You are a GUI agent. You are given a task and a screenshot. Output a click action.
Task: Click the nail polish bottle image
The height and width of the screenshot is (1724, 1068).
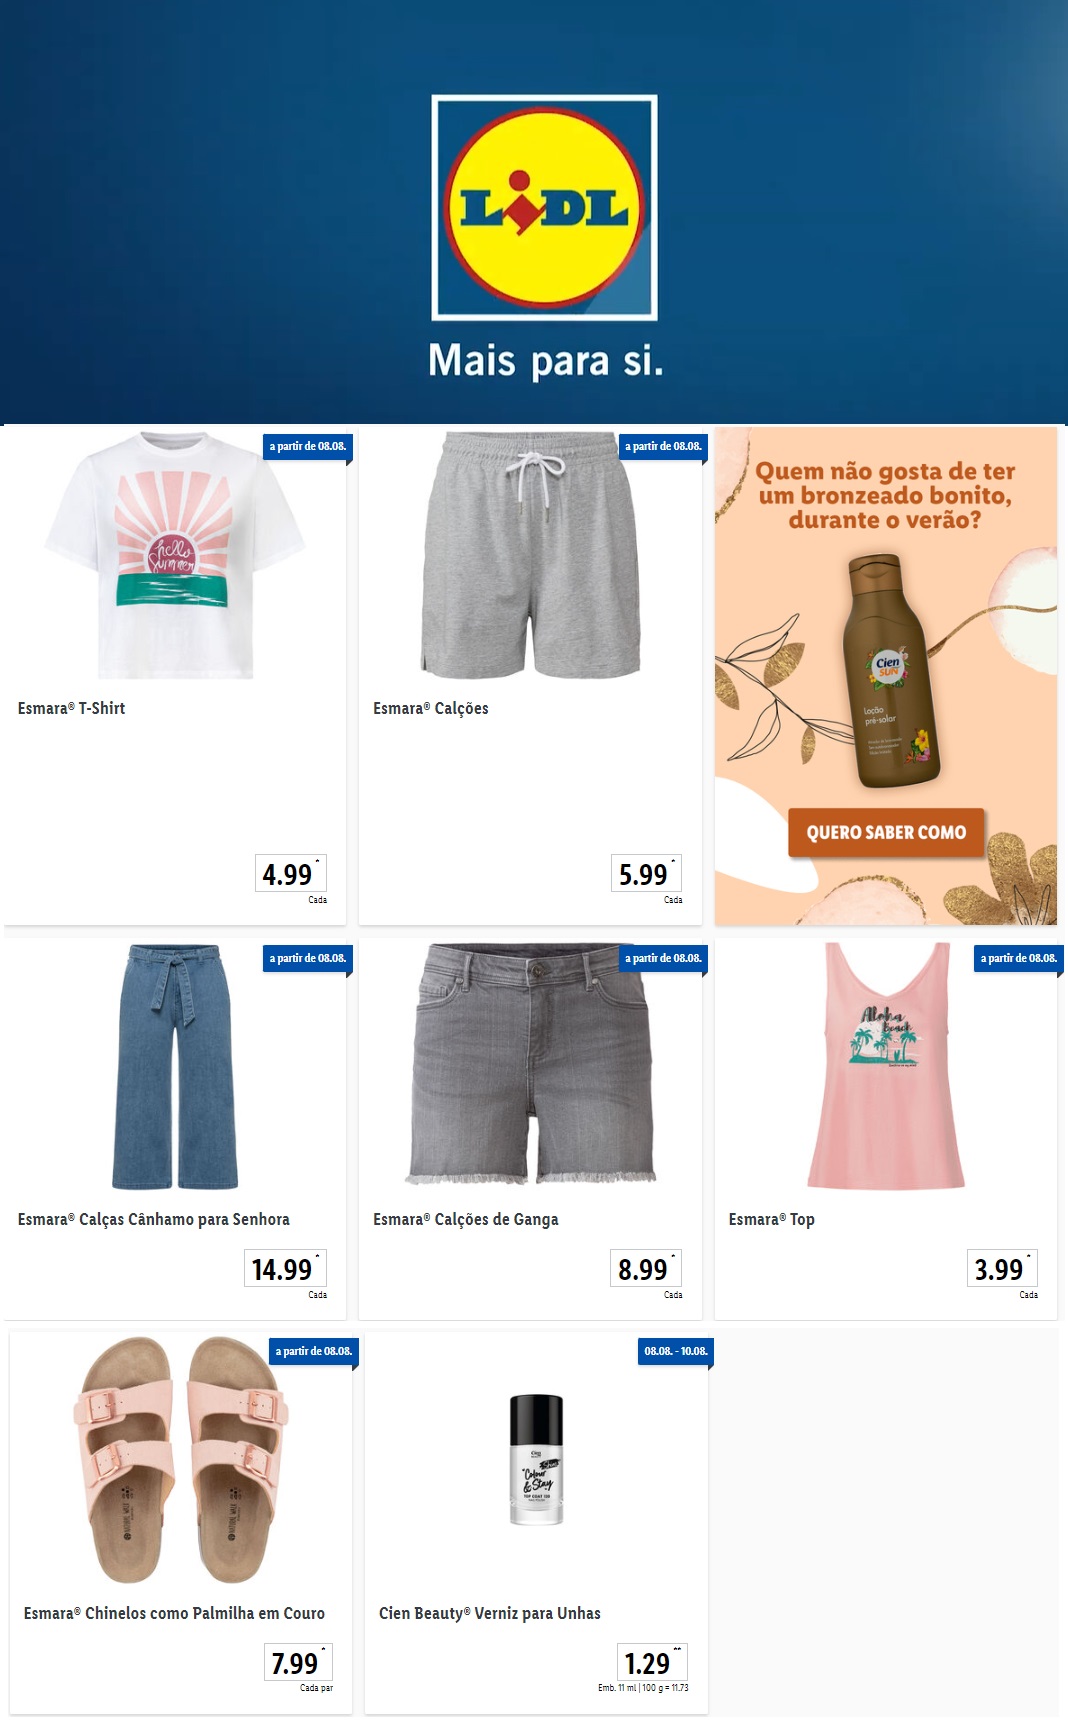536,1460
